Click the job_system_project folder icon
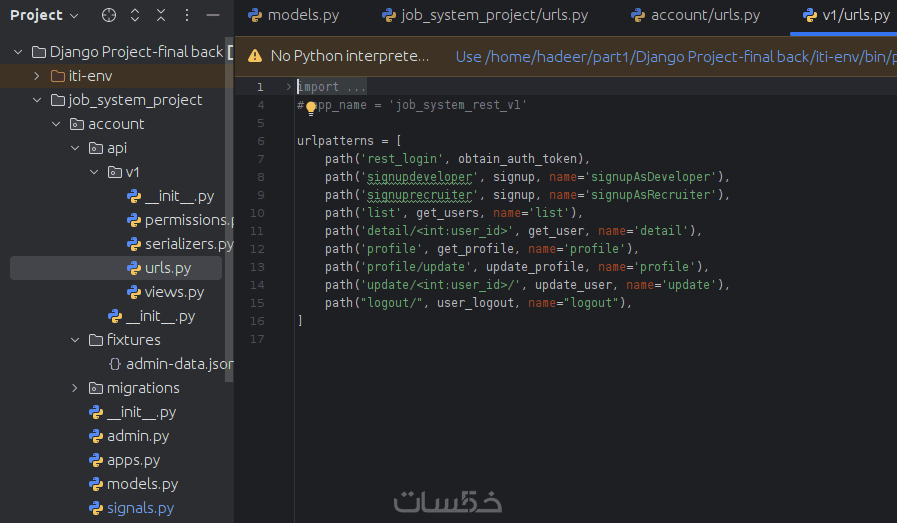Image resolution: width=897 pixels, height=523 pixels. coord(57,100)
